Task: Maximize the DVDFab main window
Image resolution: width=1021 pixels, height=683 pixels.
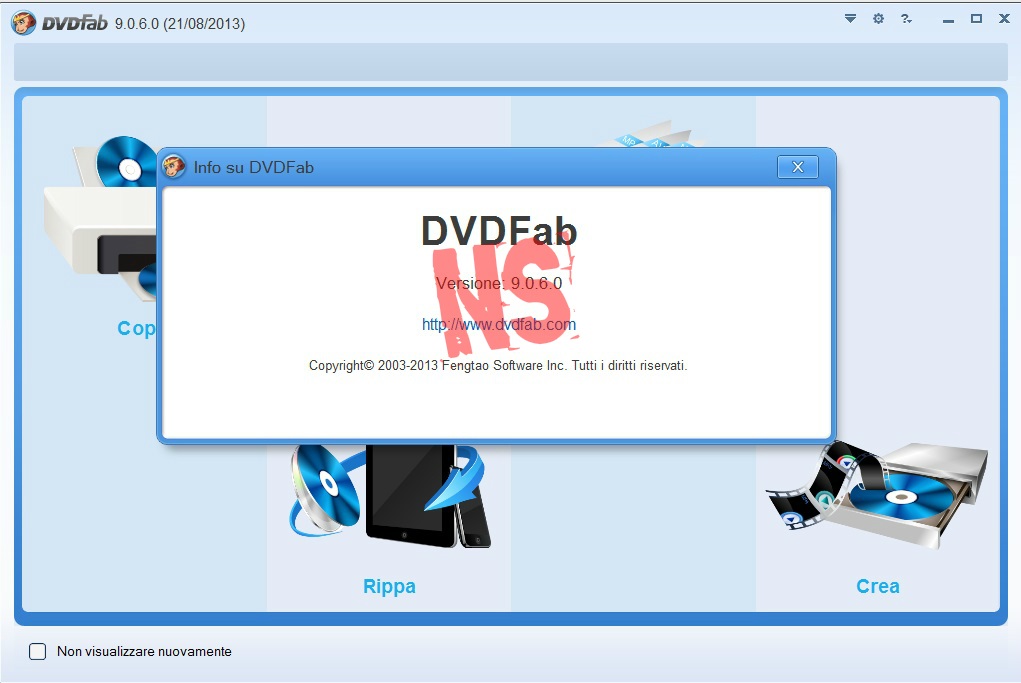Action: tap(976, 19)
